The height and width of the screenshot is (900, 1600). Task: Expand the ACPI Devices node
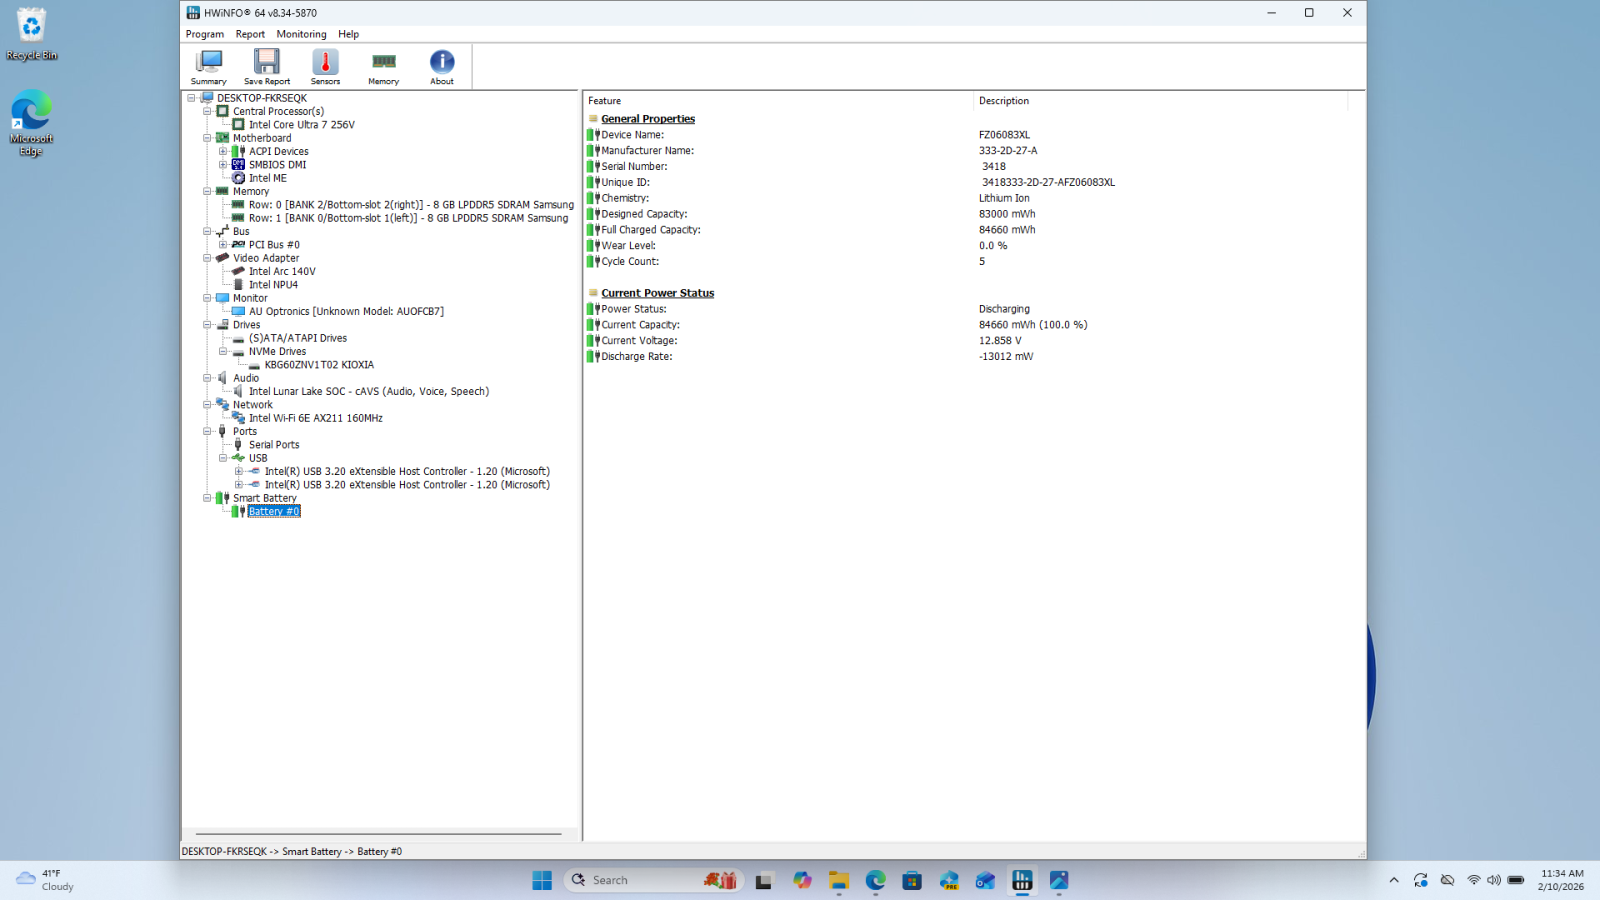pyautogui.click(x=223, y=152)
